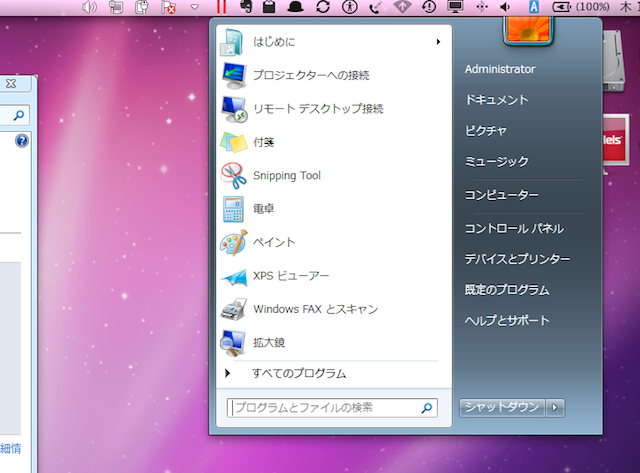Open ミュージック folder link
The image size is (640, 473).
(x=497, y=162)
